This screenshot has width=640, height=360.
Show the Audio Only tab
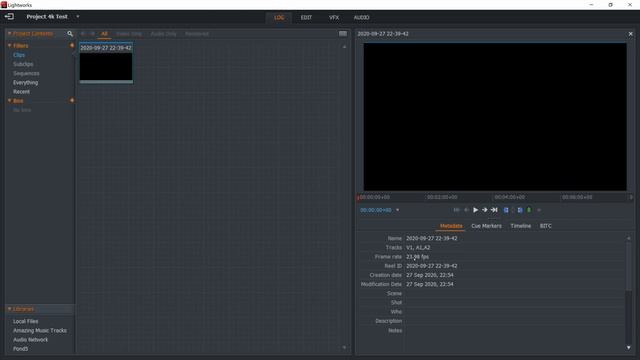[163, 34]
